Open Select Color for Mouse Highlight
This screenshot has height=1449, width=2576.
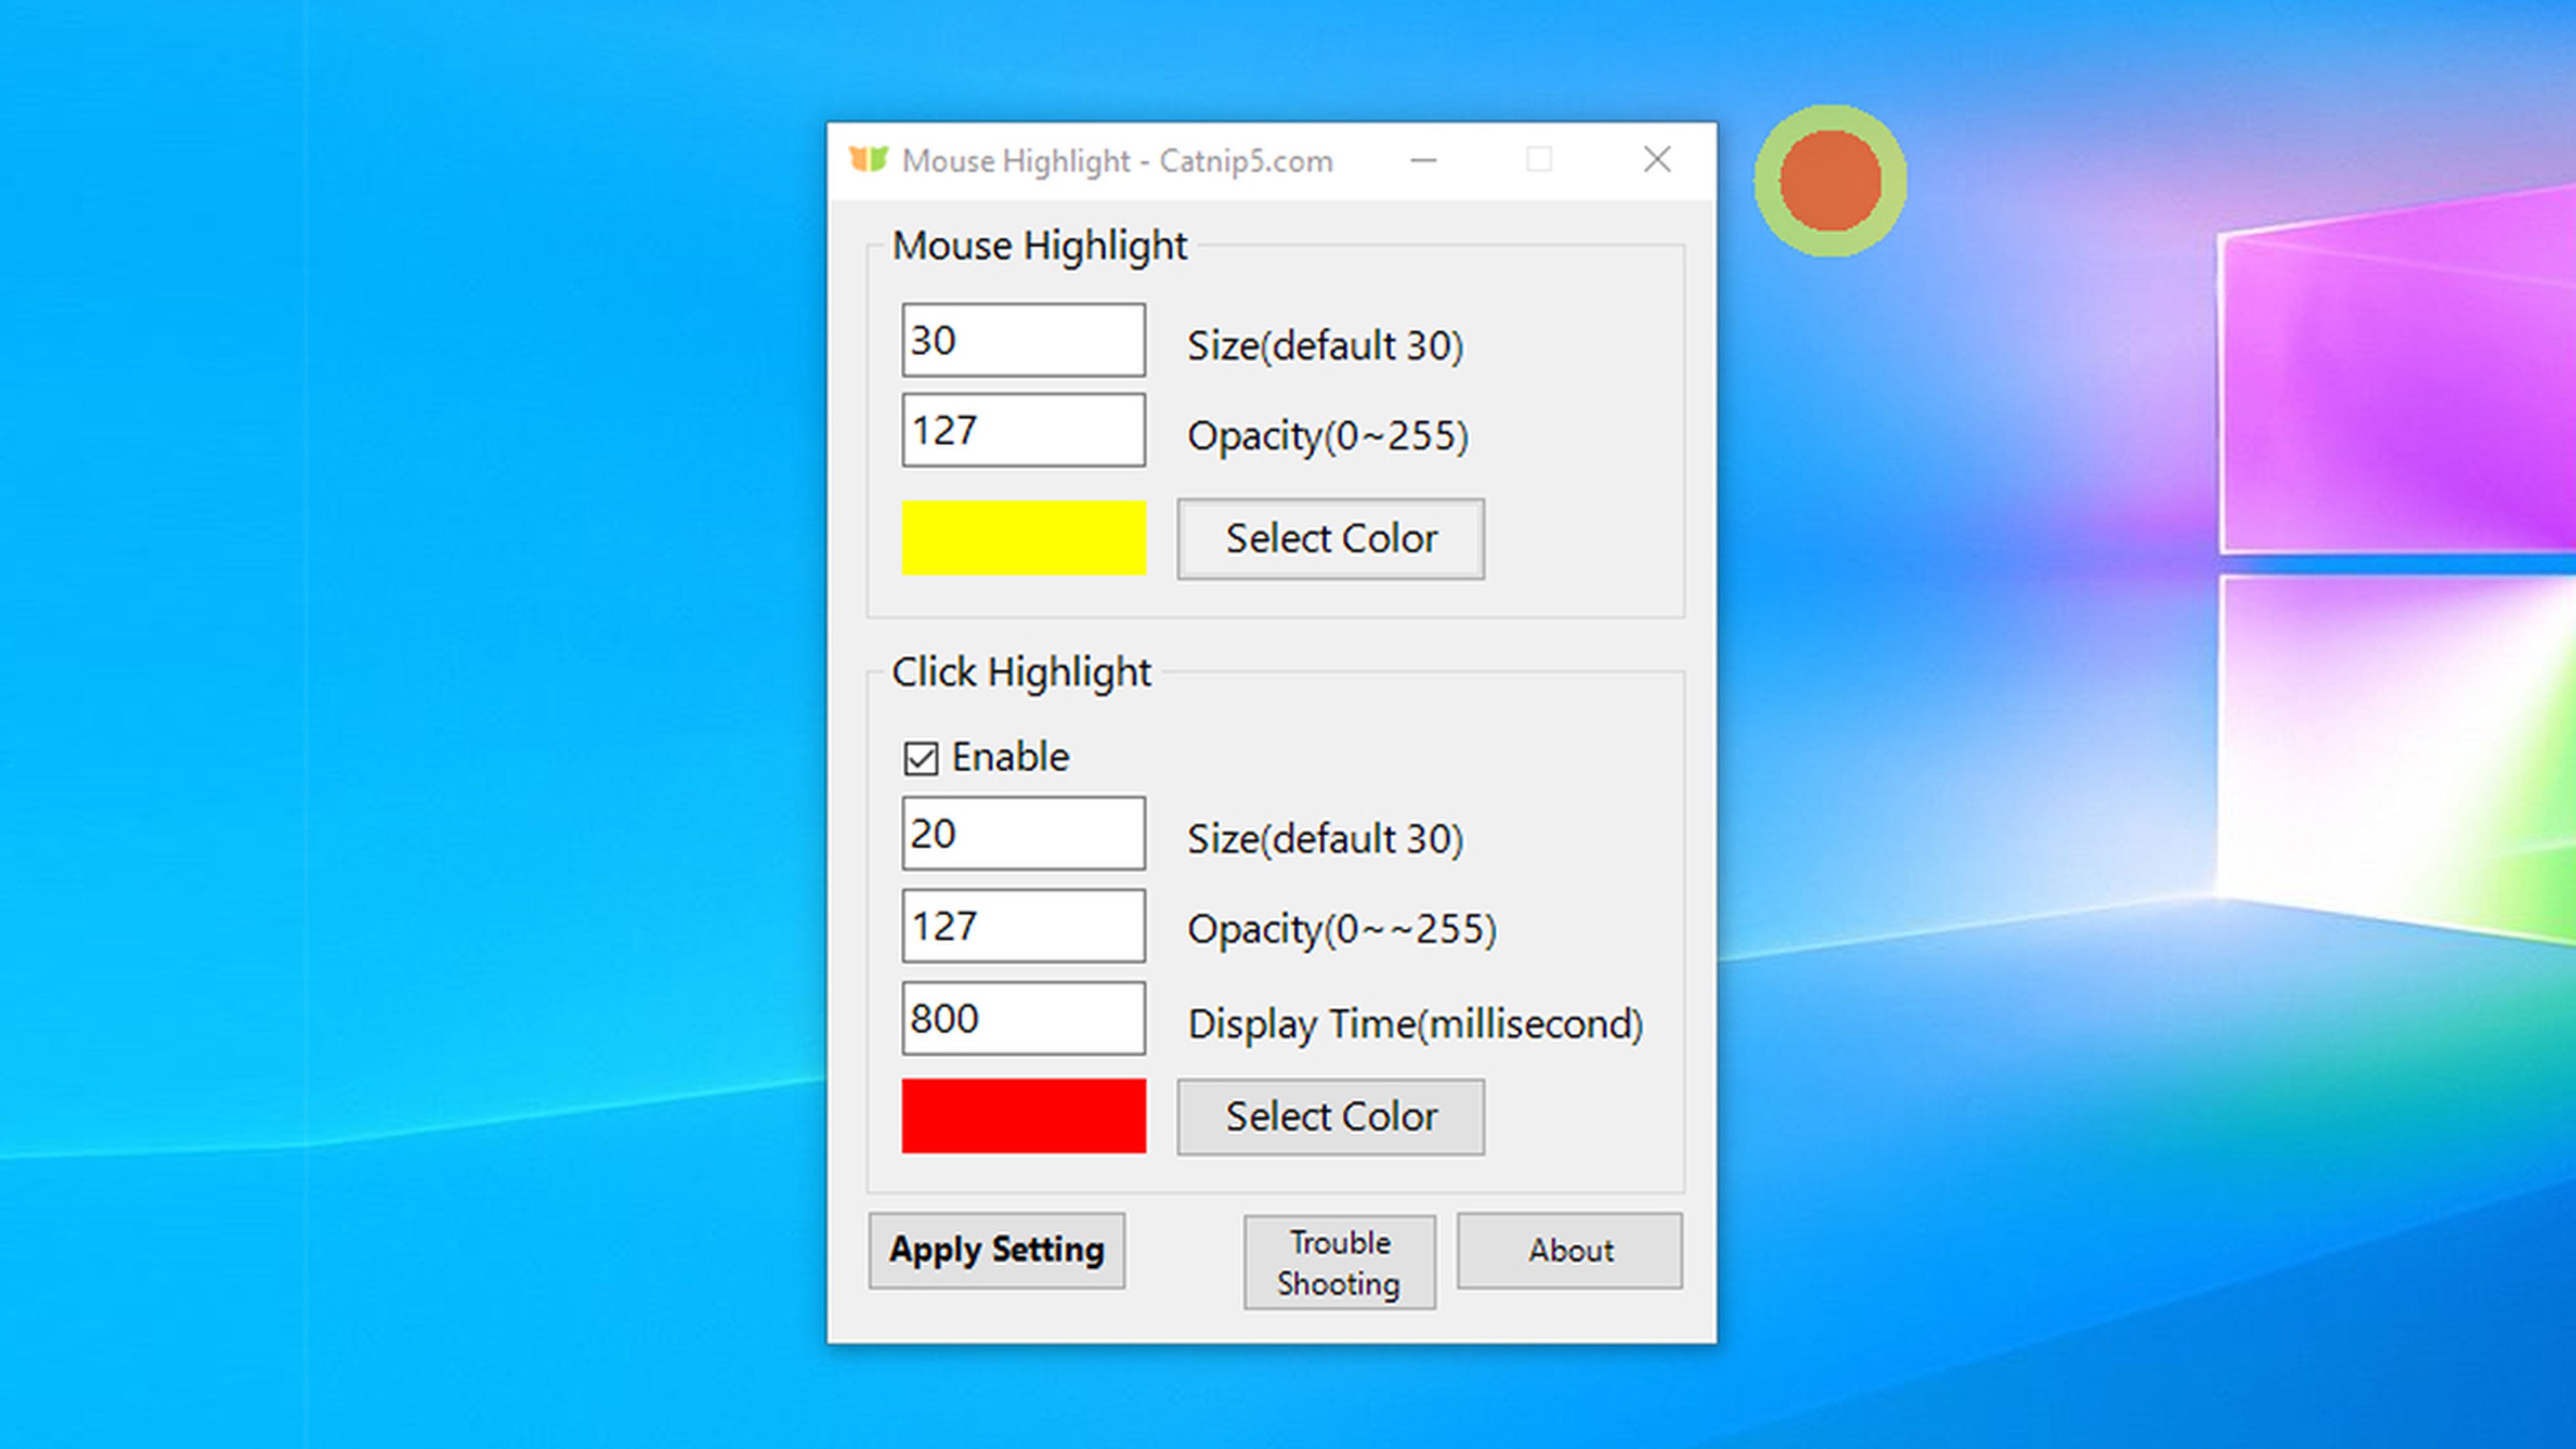[x=1330, y=539]
